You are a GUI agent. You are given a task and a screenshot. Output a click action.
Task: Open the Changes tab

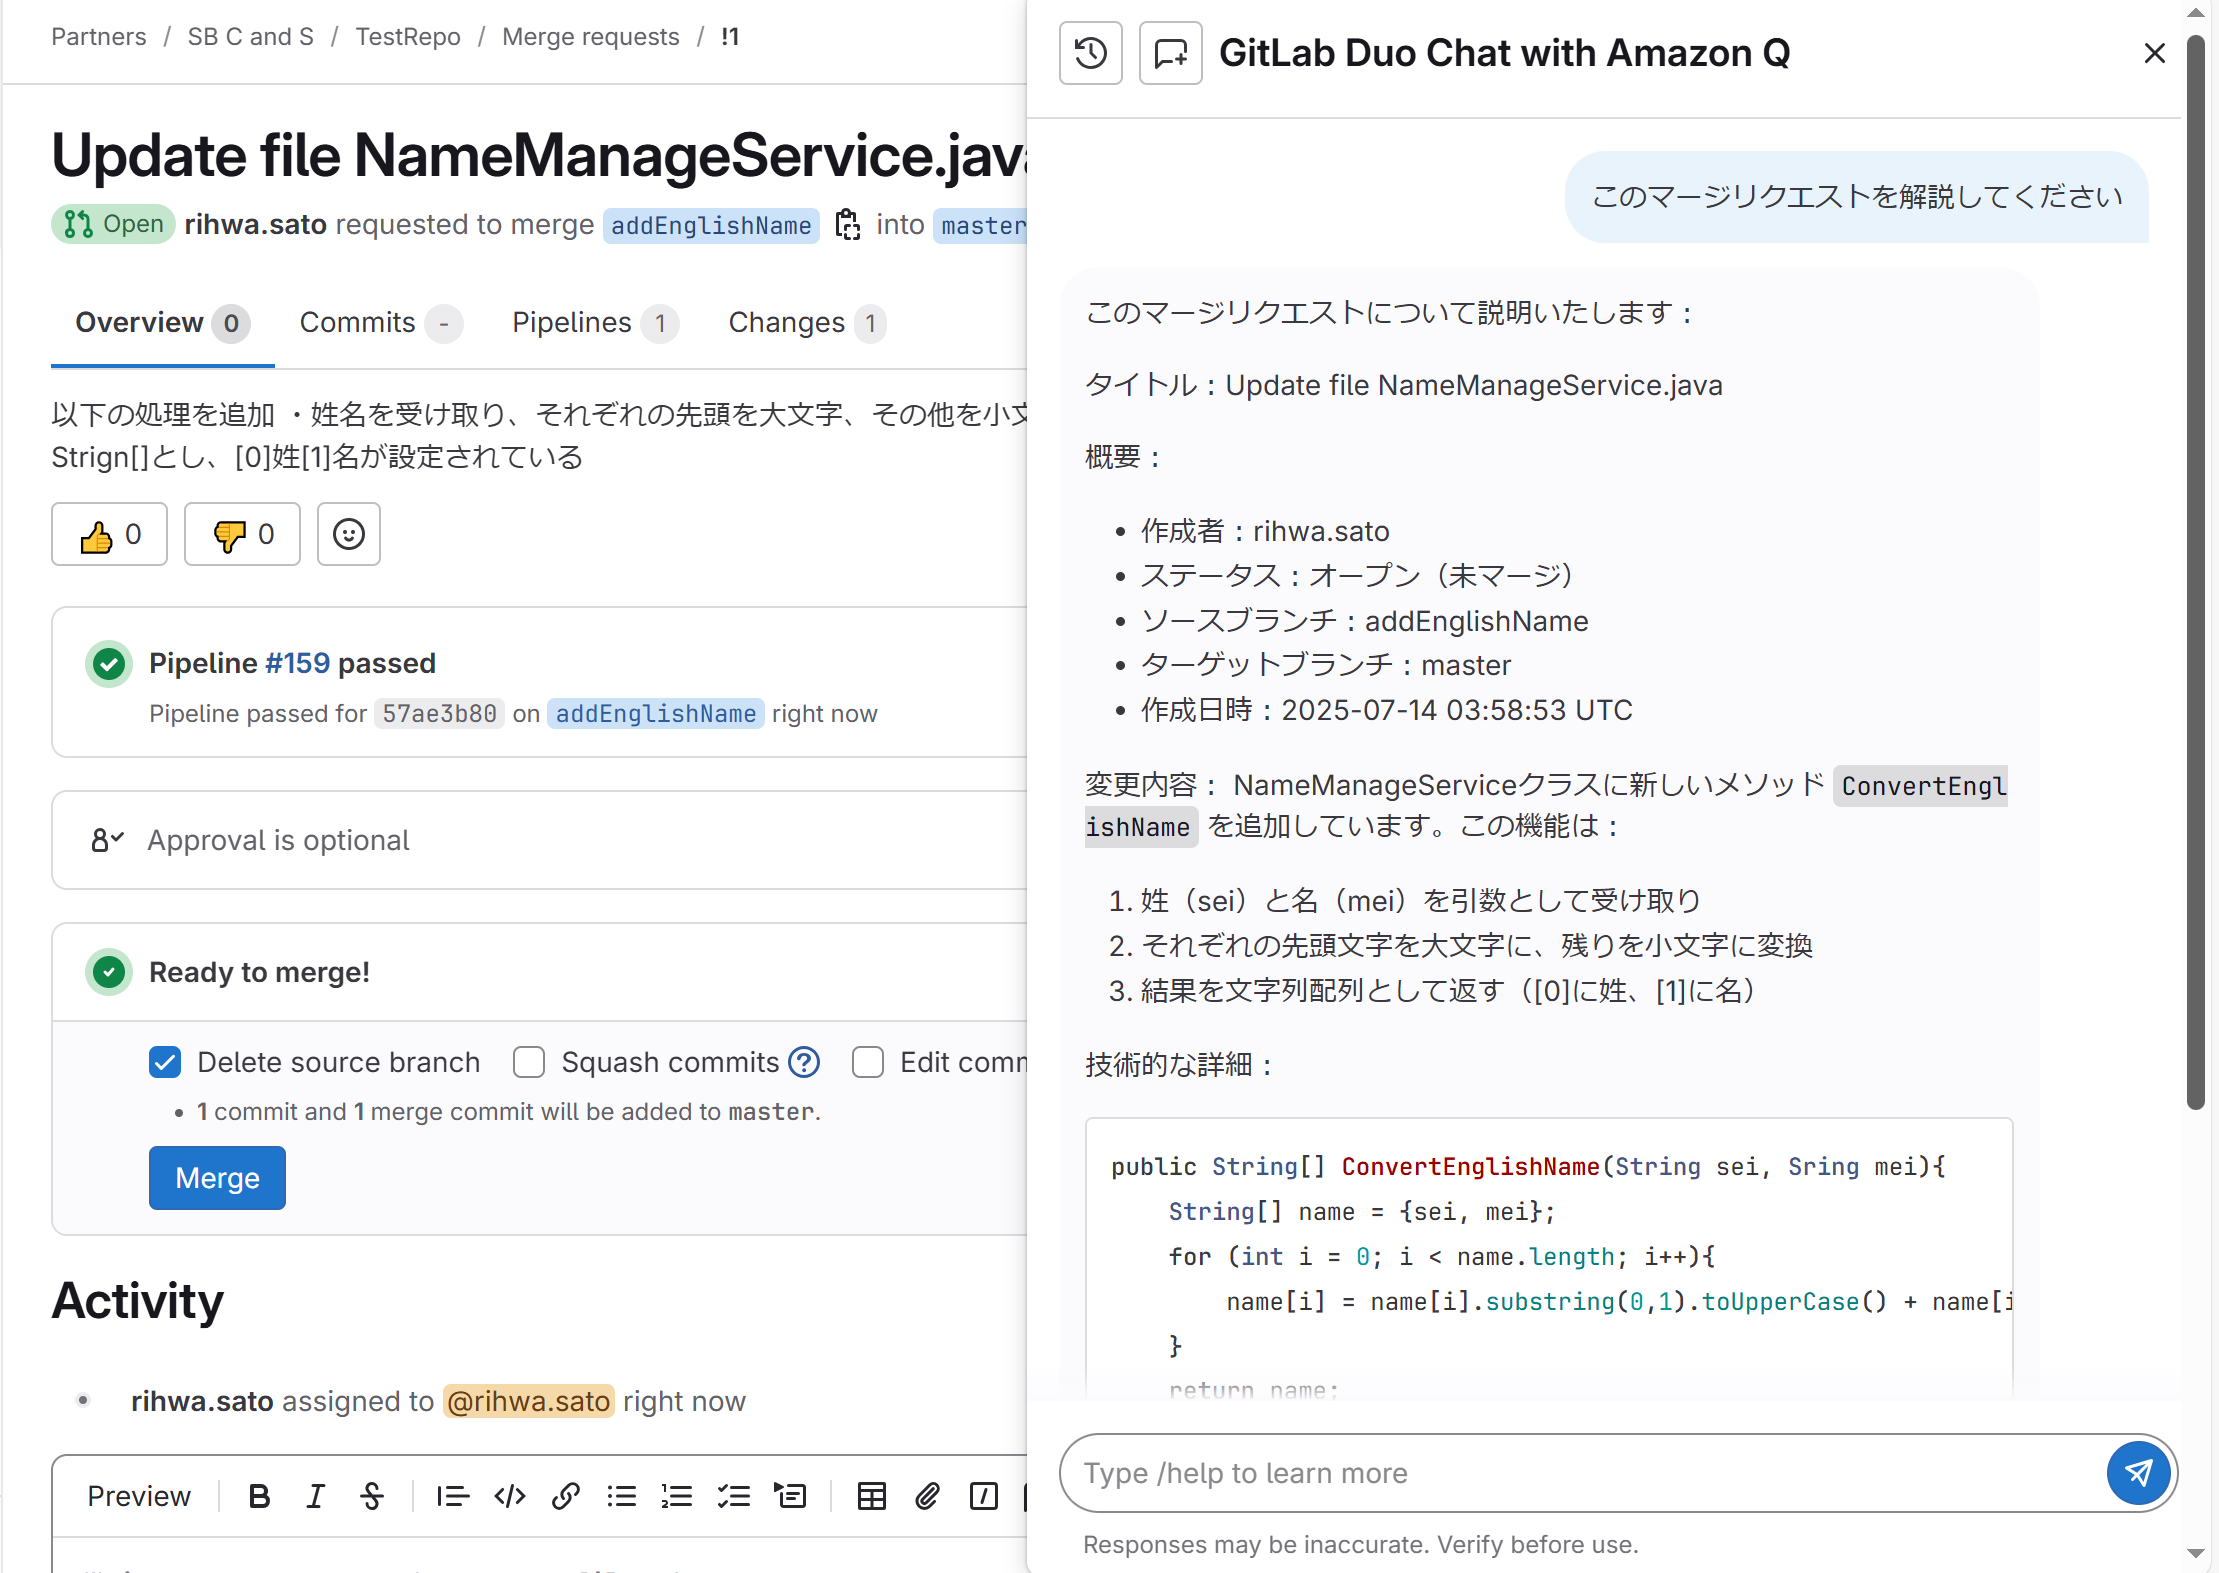point(806,323)
